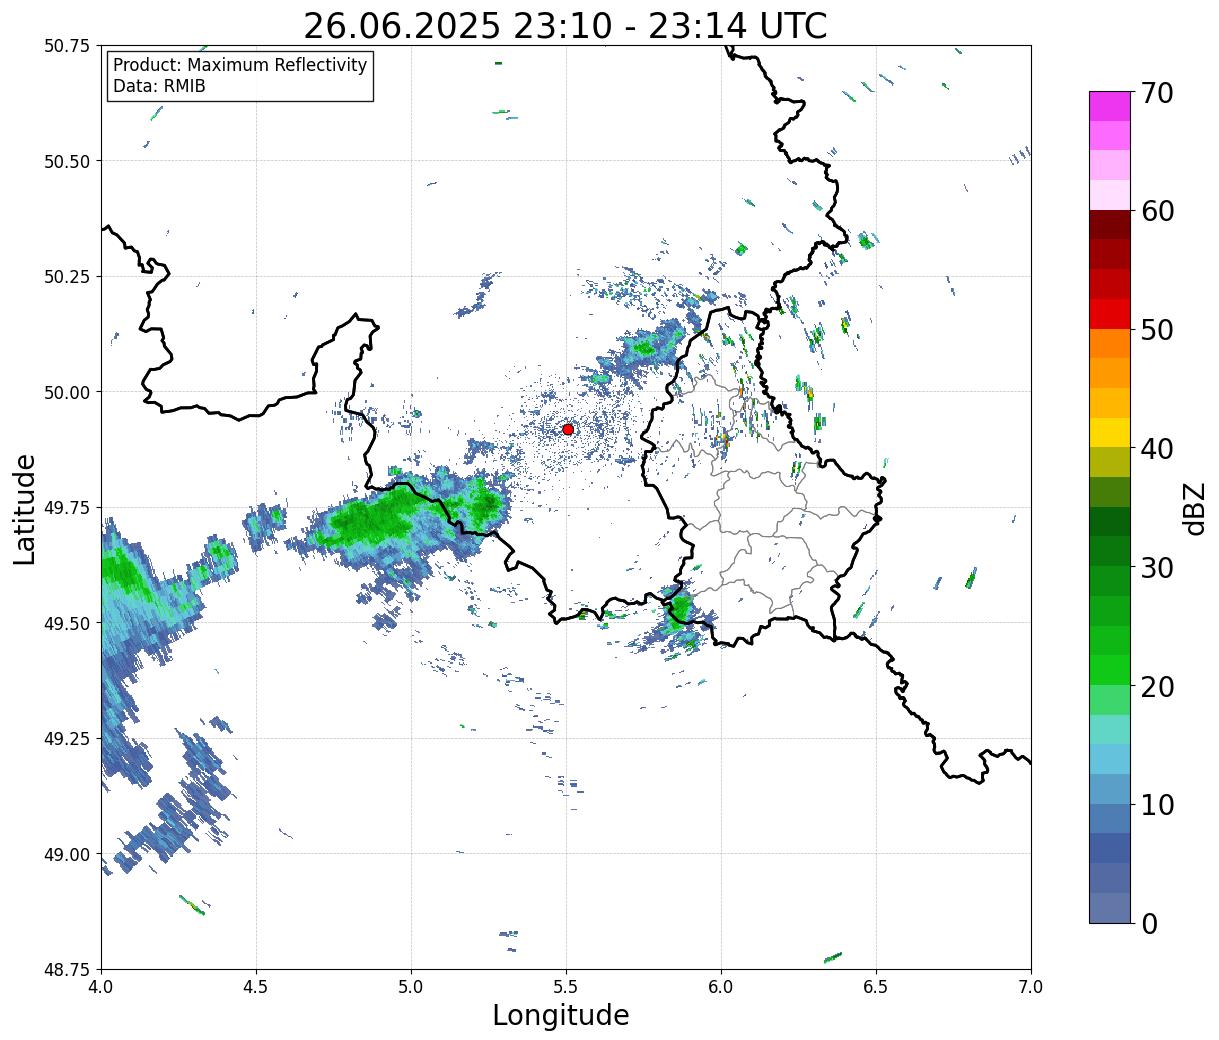
Task: Click the longitude tick label 6.0
Action: click(721, 987)
